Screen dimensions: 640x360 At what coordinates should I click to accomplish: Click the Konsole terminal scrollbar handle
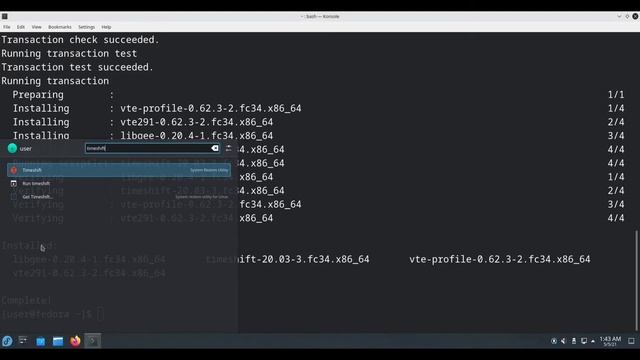637,281
